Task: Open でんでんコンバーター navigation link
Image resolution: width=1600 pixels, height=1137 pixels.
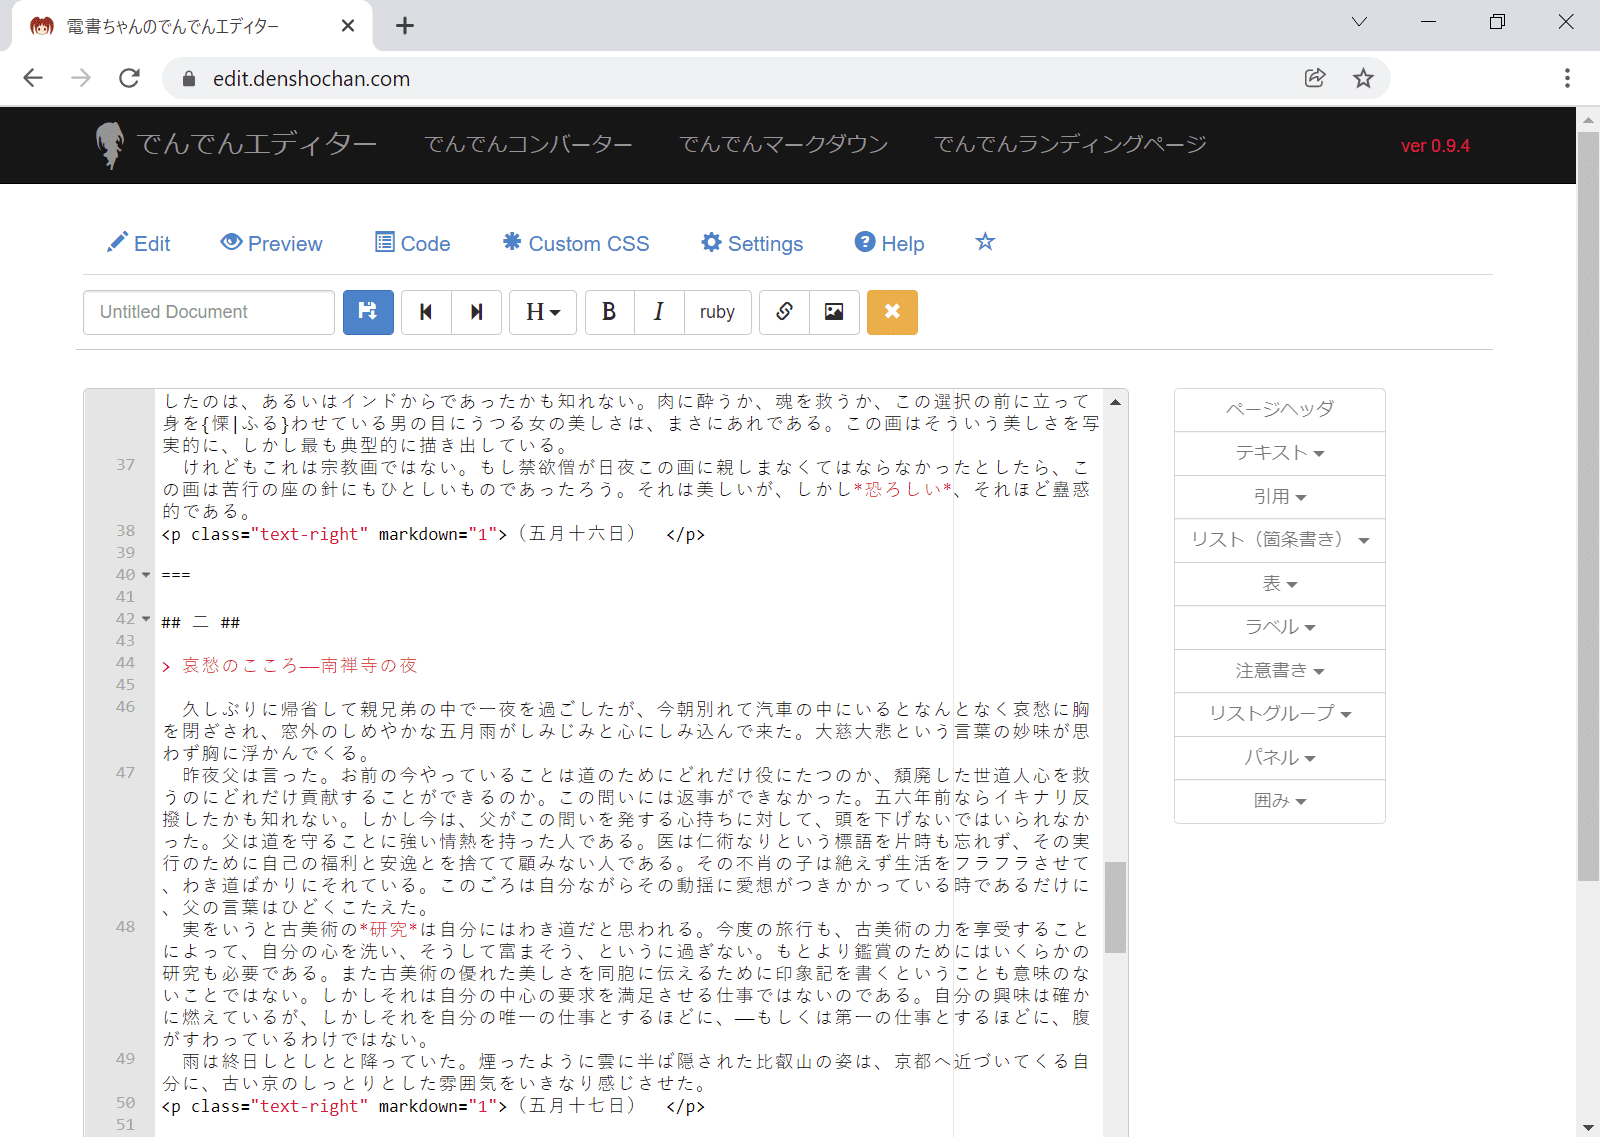Action: tap(528, 145)
